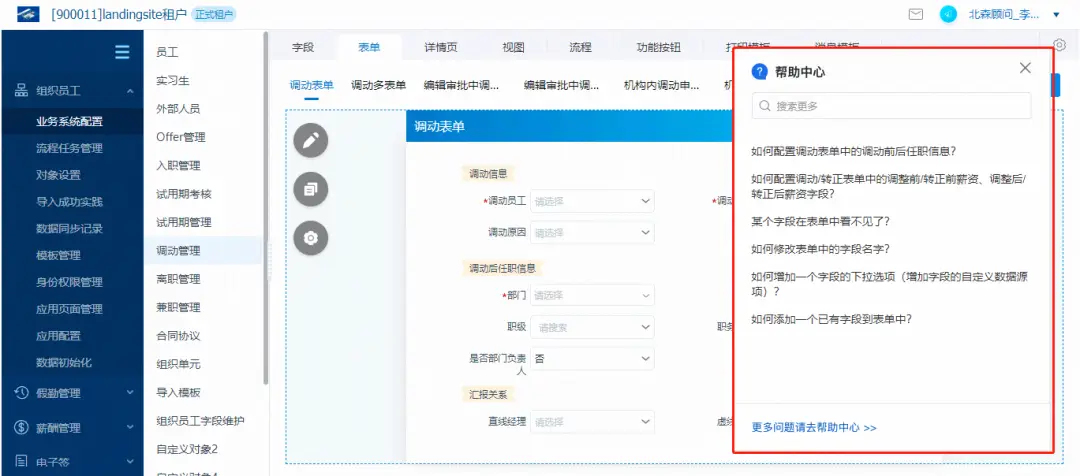Open the mail envelope icon in the header
Image resolution: width=1080 pixels, height=476 pixels.
coord(915,14)
